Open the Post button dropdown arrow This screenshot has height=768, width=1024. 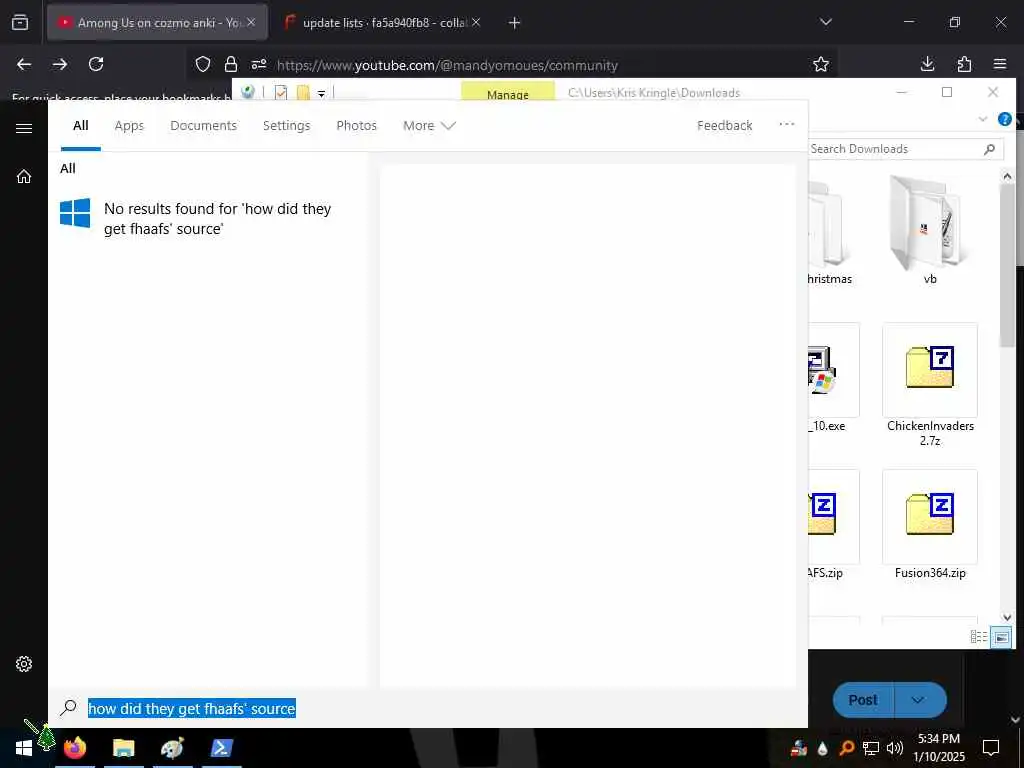tap(919, 700)
